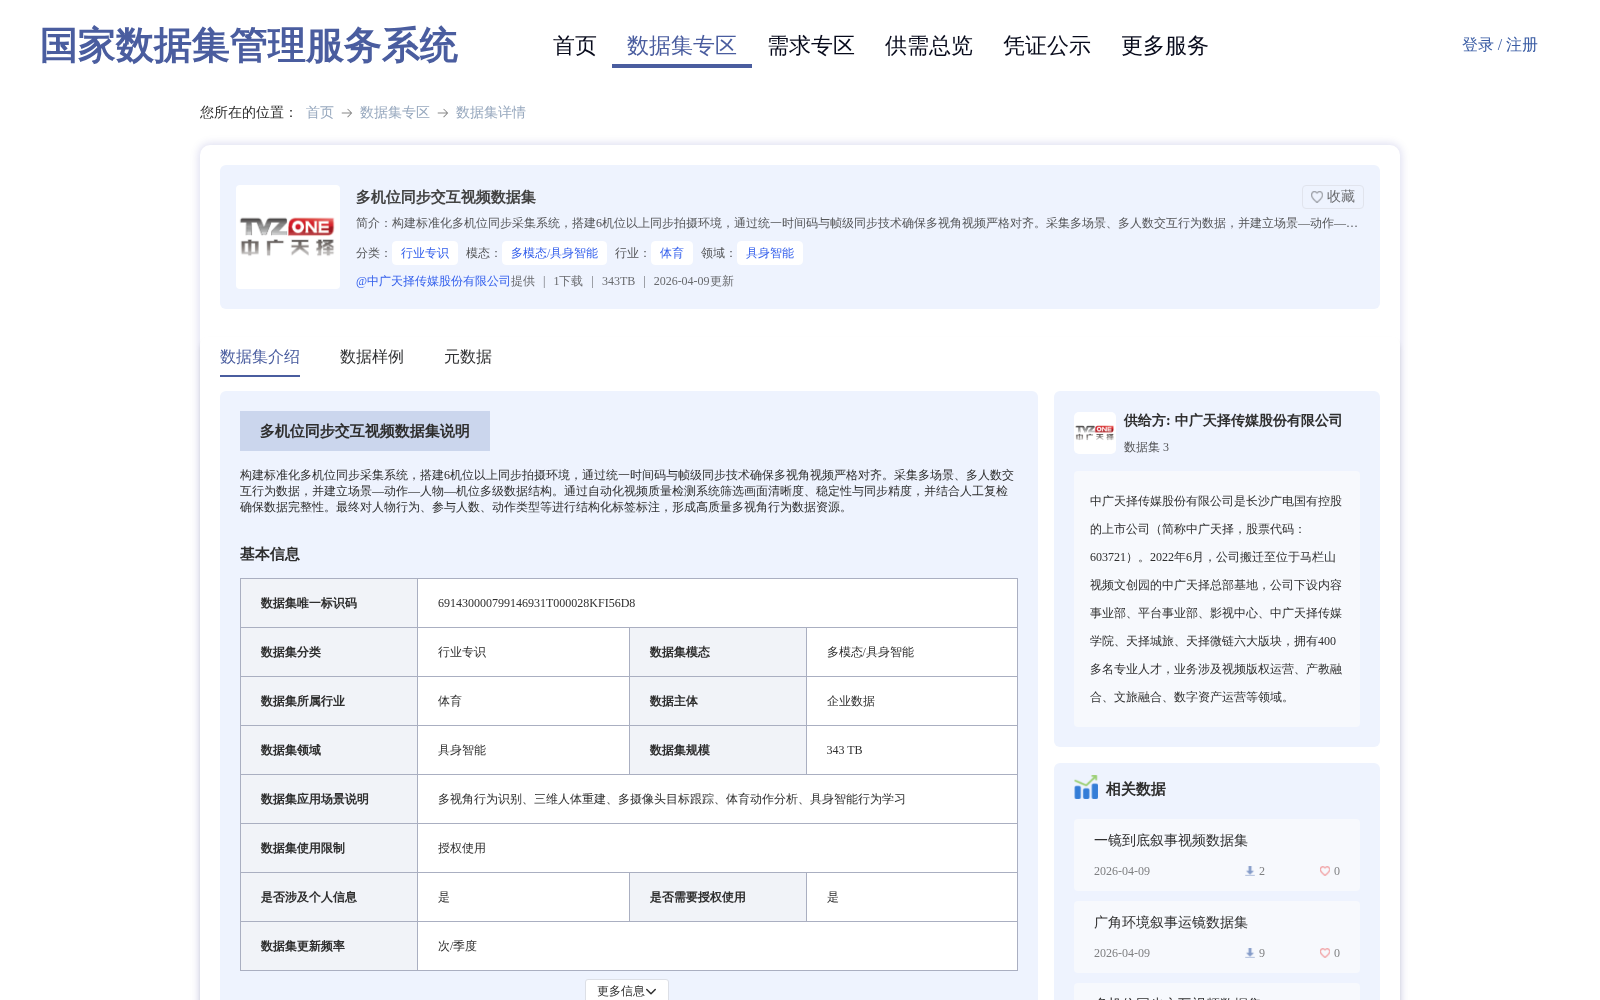Screen dimensions: 1600x1000
Task: Click the 具身智能 domain tag
Action: tap(770, 253)
